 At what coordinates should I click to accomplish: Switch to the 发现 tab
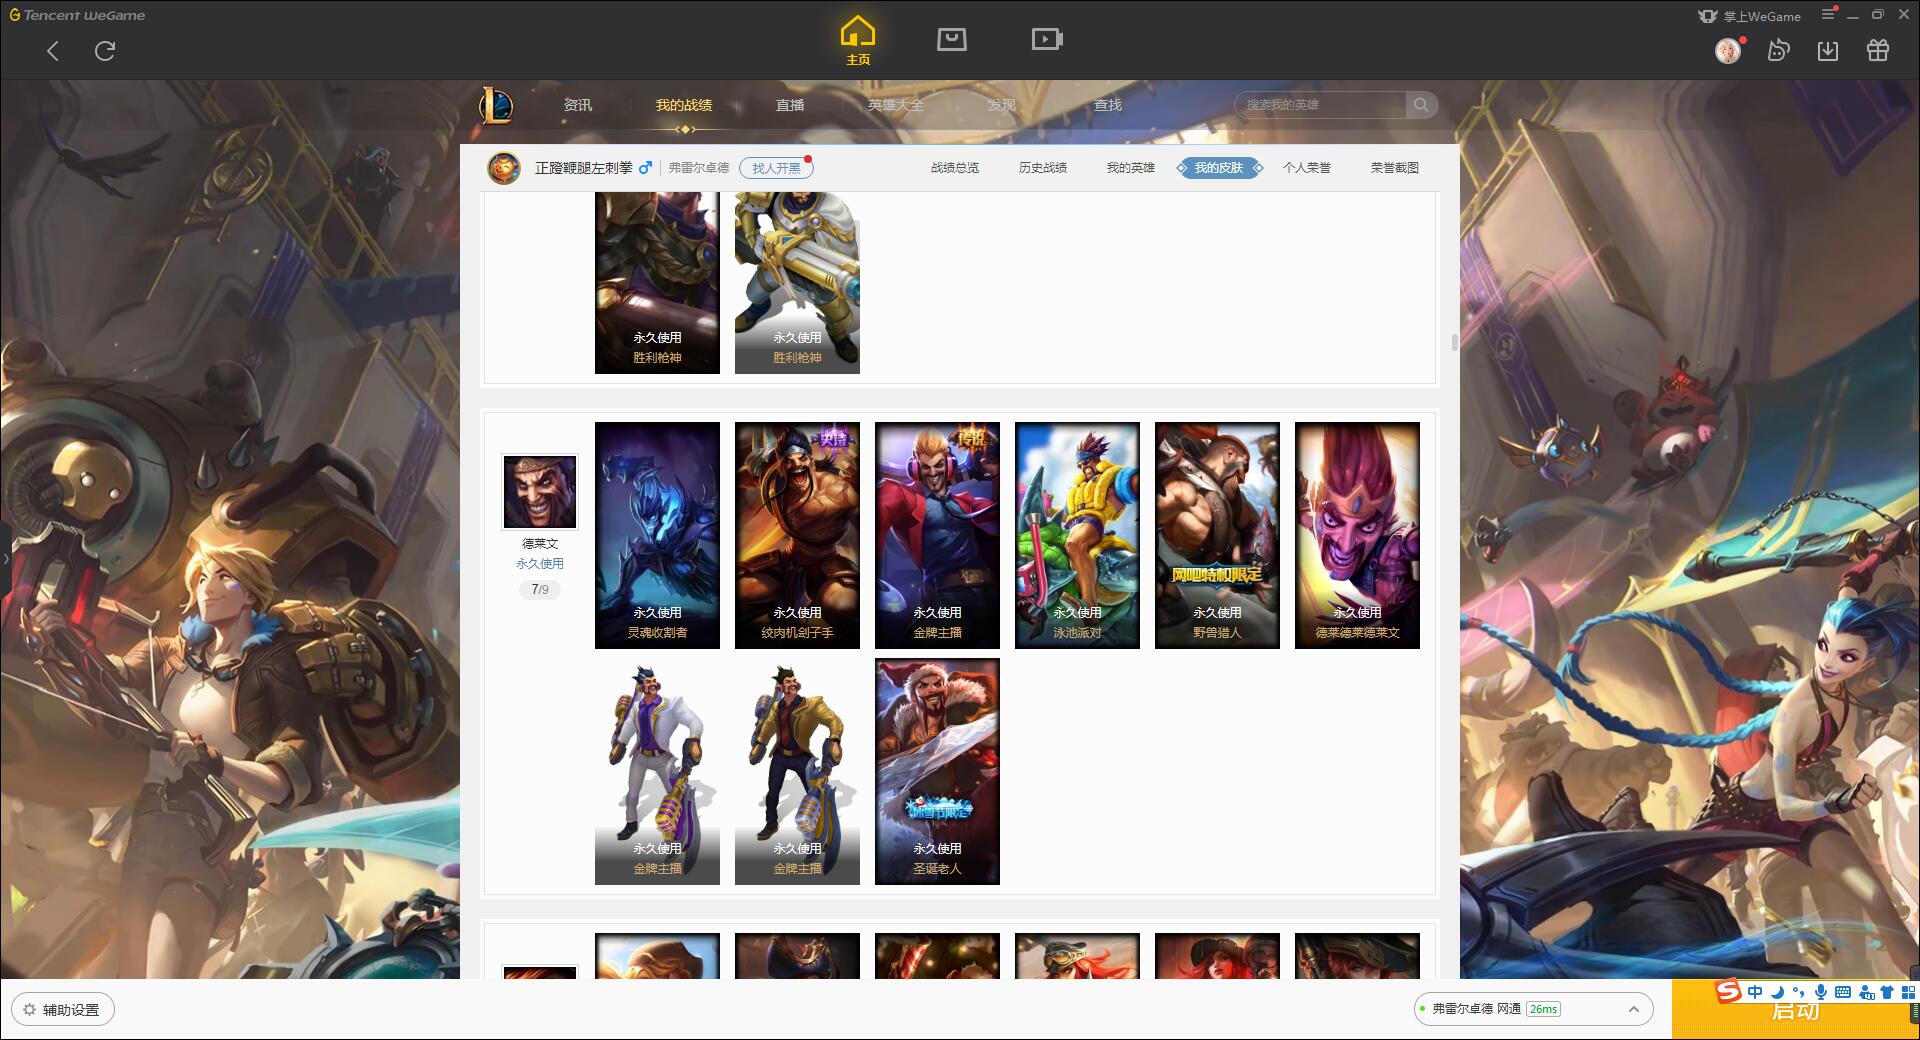click(1002, 105)
